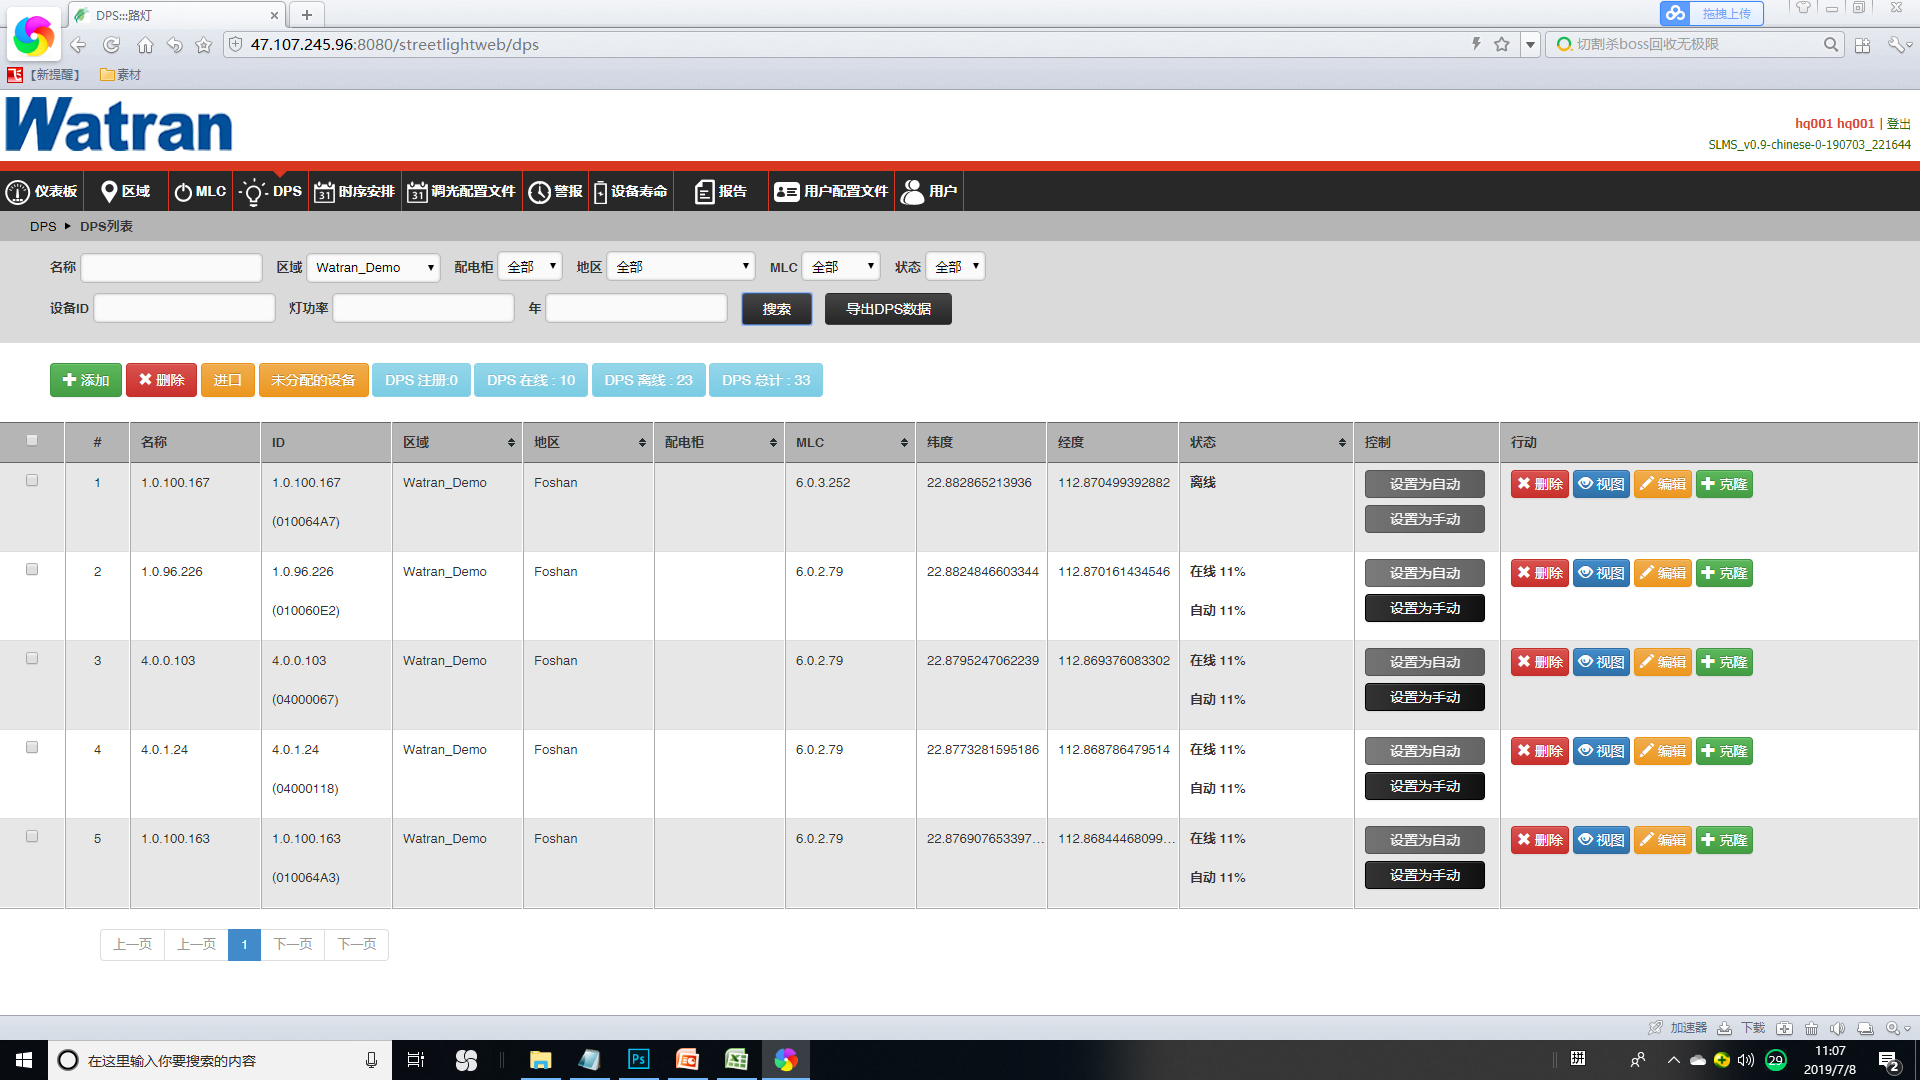Open 设备寿命 battery icon item
The width and height of the screenshot is (1920, 1080).
pyautogui.click(x=600, y=192)
